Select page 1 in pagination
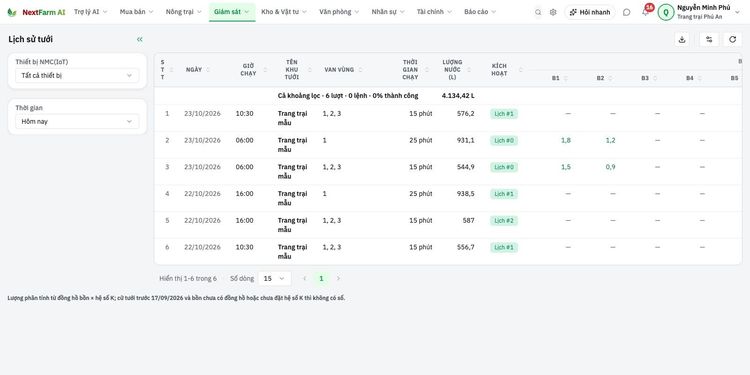750x375 pixels. point(321,278)
